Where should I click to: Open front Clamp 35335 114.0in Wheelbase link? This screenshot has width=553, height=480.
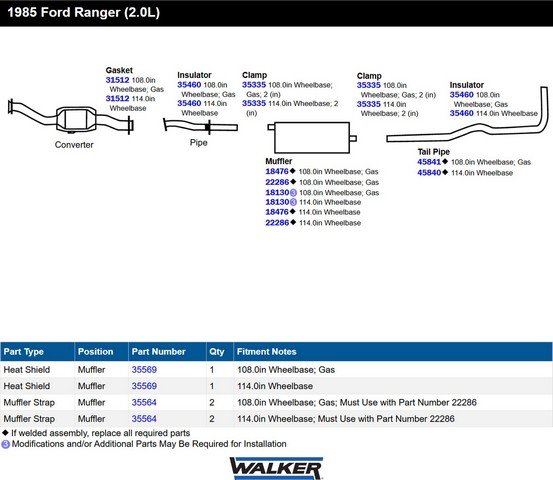pyautogui.click(x=254, y=103)
